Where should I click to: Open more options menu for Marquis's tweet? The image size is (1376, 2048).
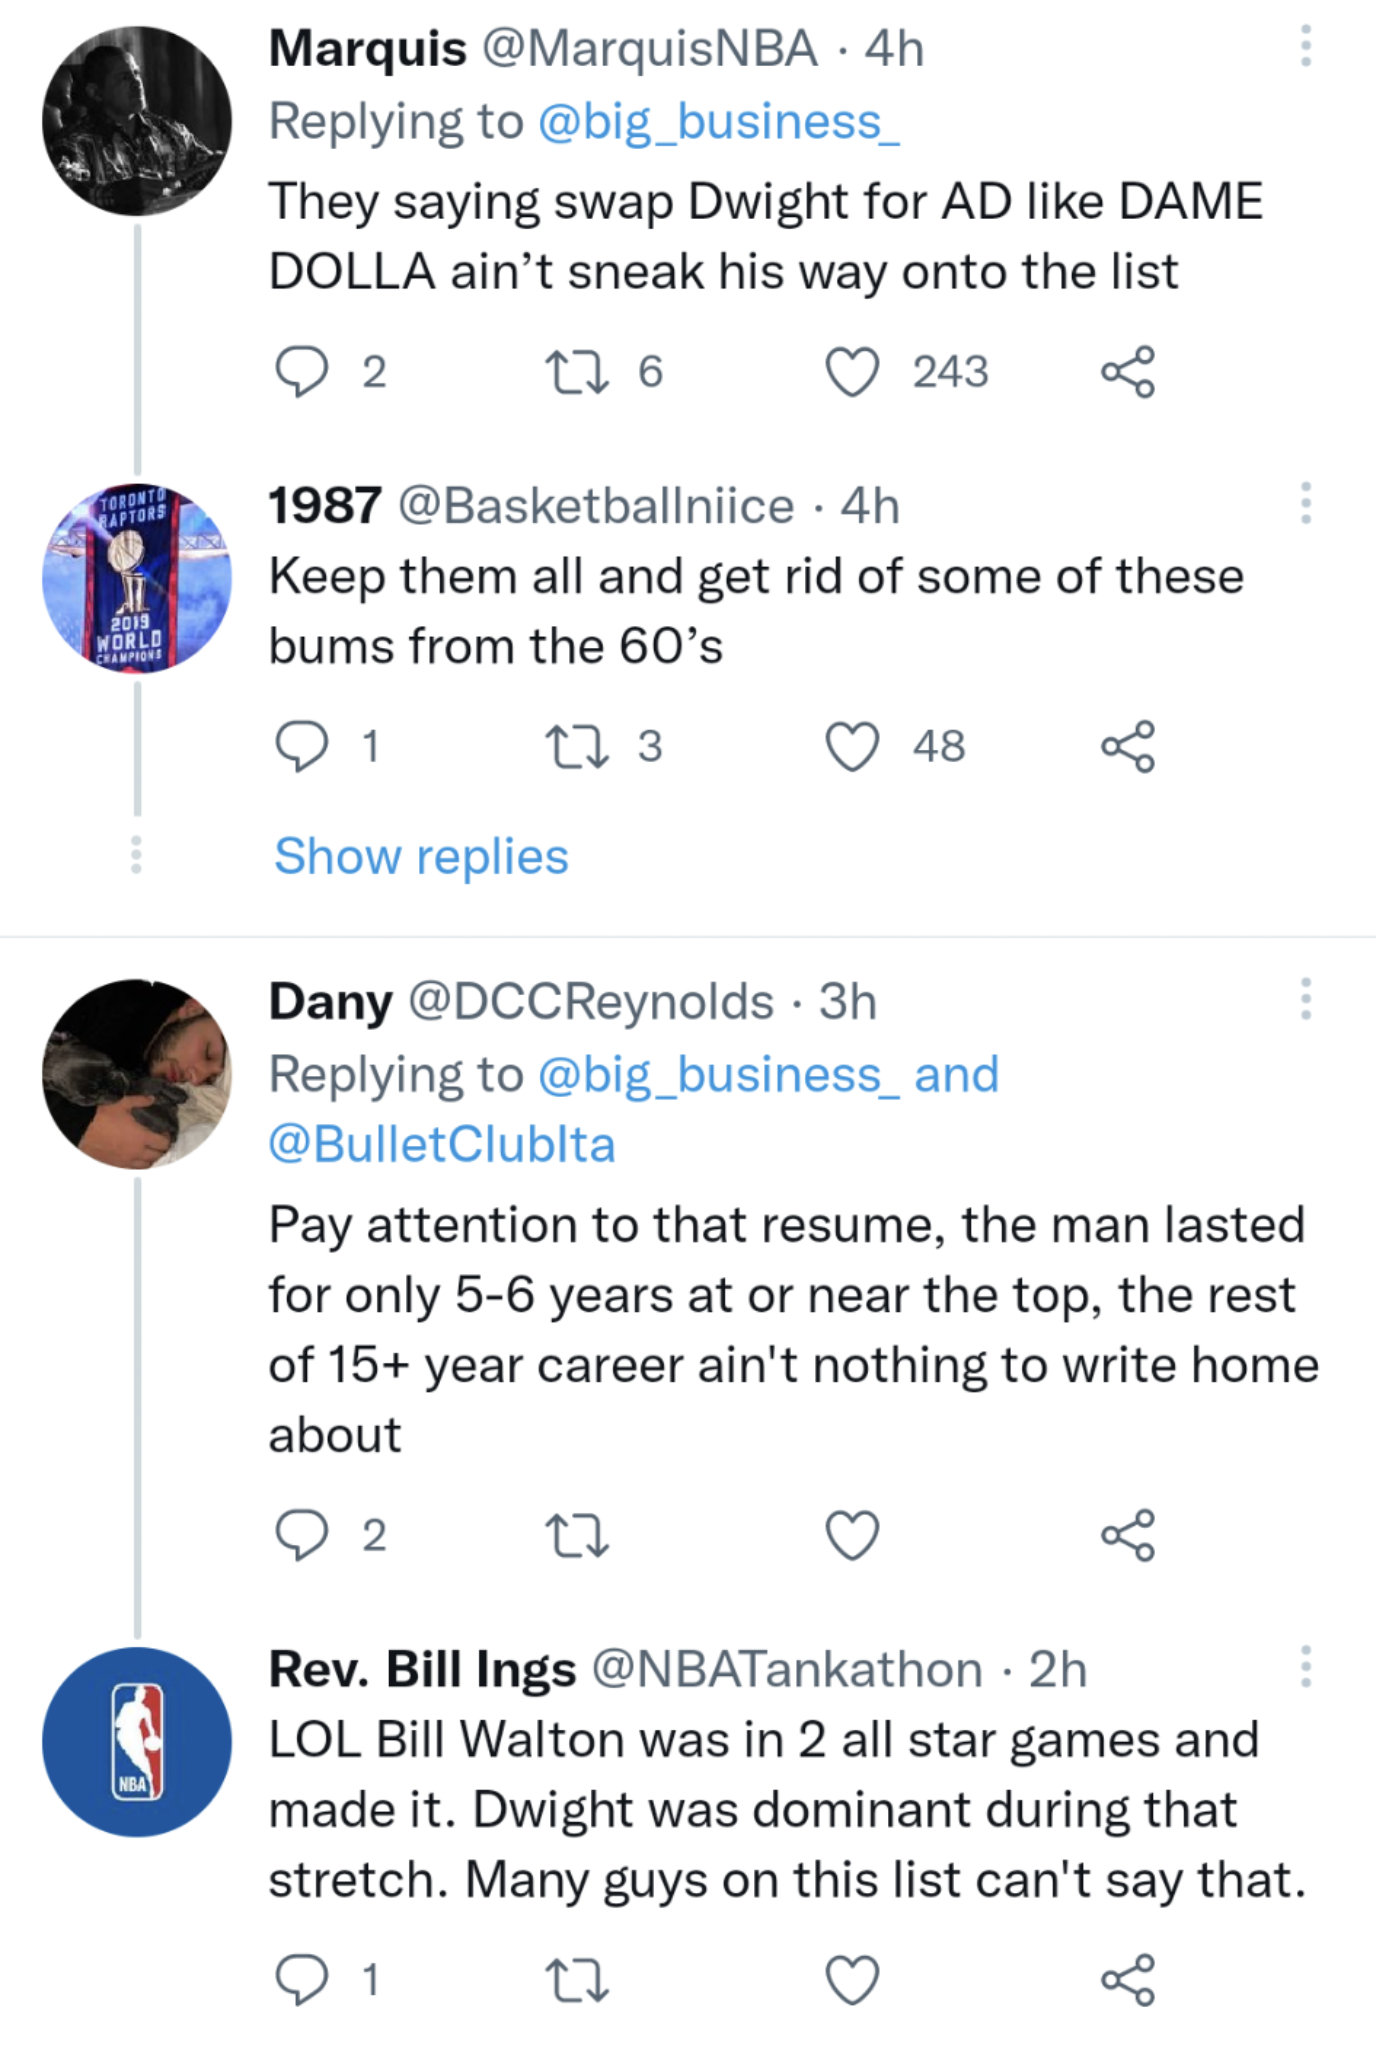1305,47
